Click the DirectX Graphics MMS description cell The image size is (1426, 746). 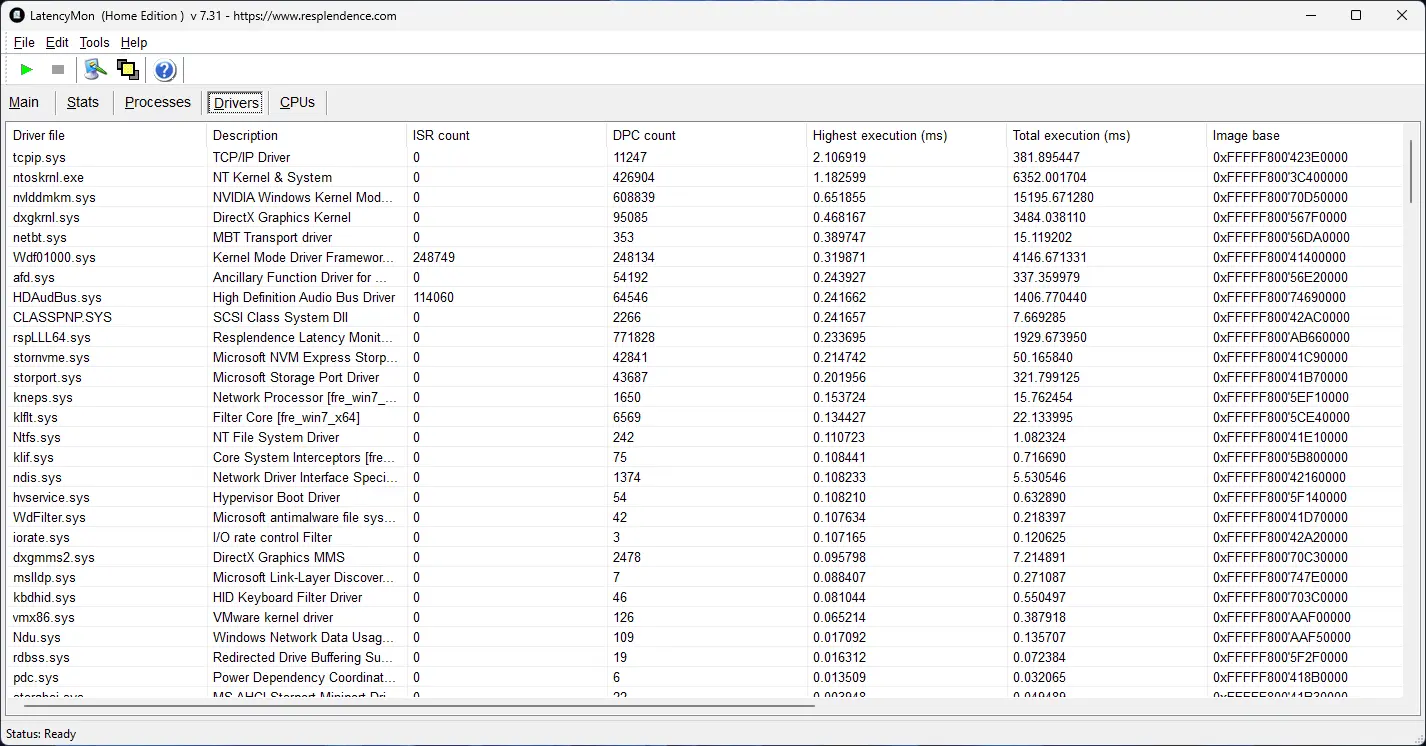coord(279,557)
